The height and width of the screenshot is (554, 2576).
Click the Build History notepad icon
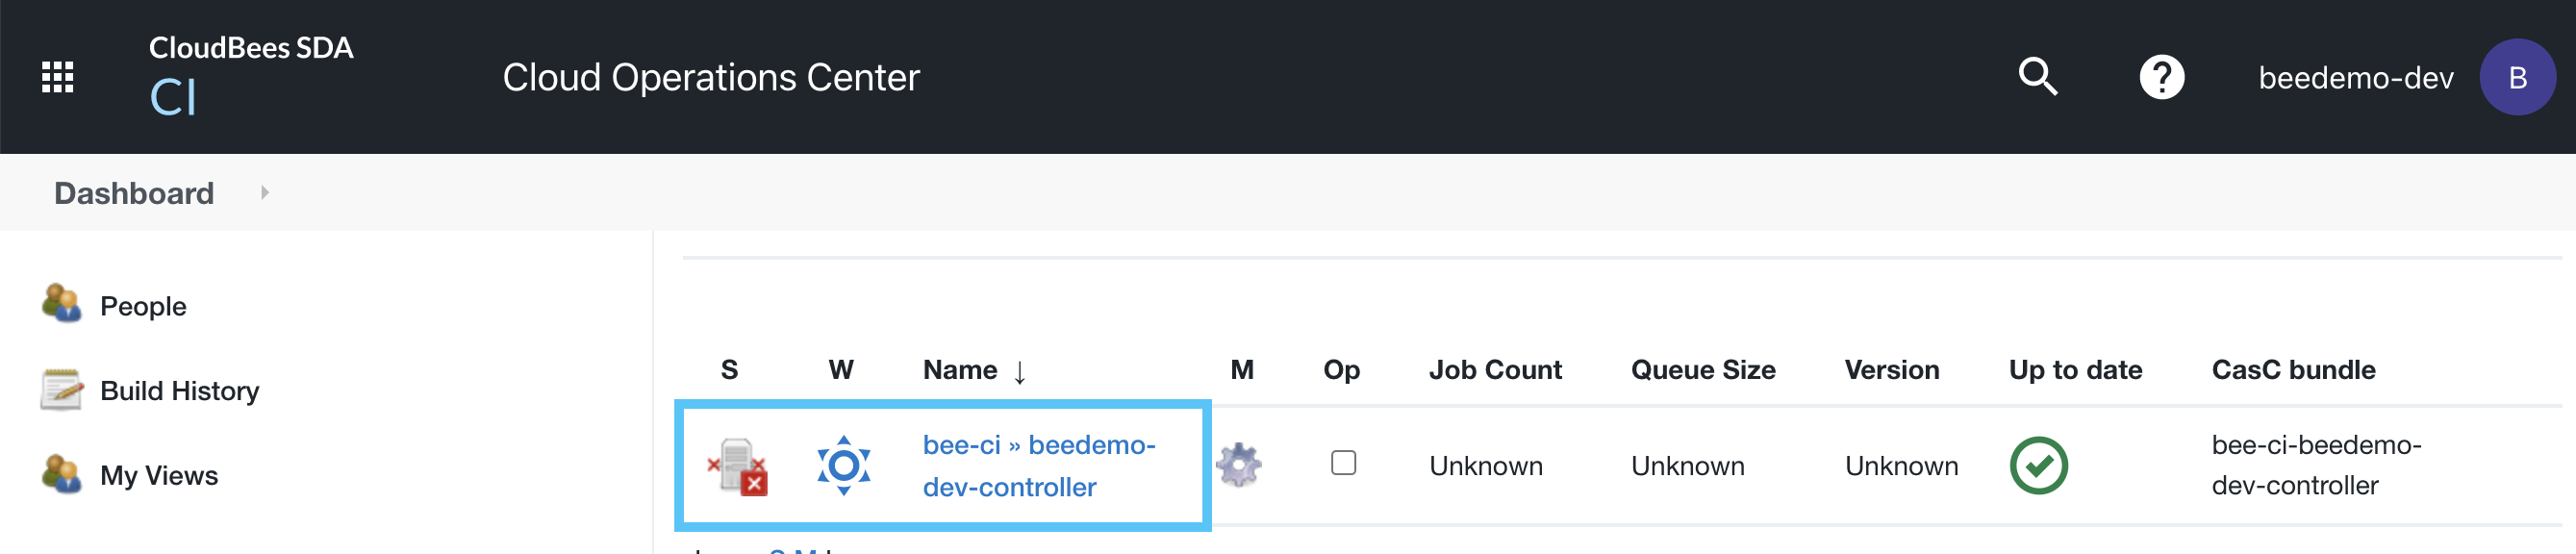pos(62,390)
